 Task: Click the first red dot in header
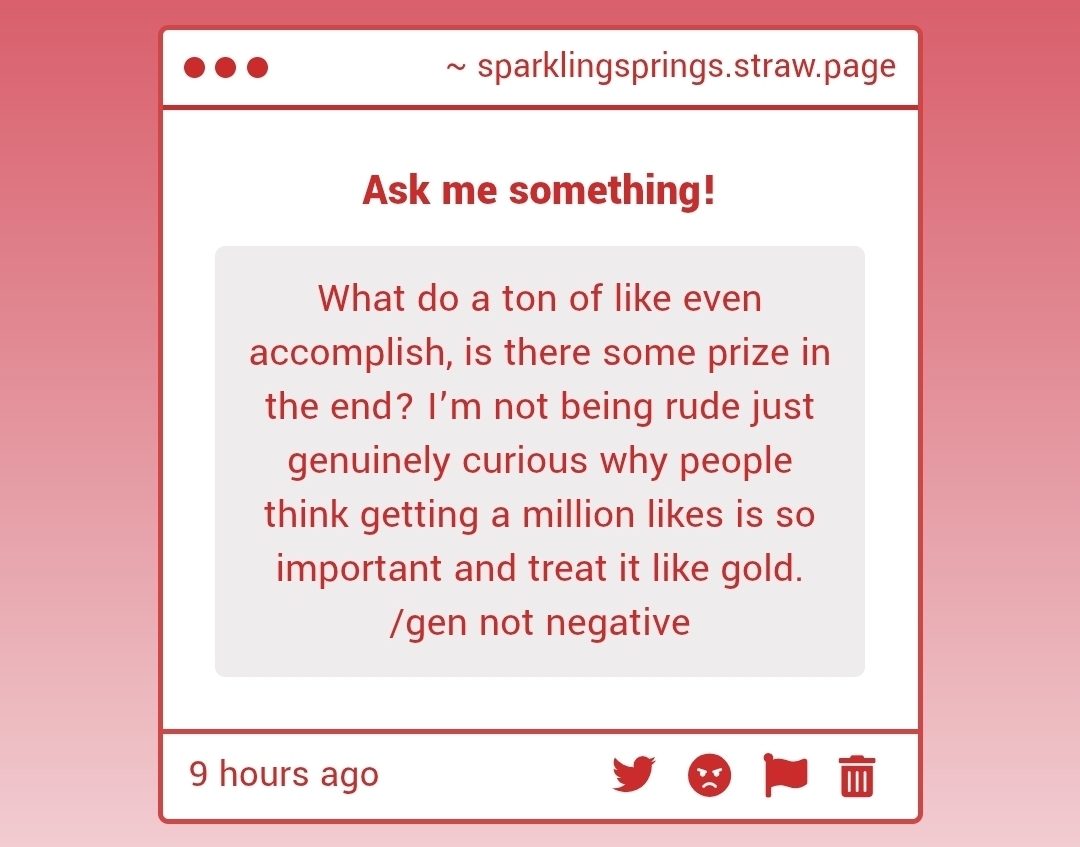coord(195,68)
